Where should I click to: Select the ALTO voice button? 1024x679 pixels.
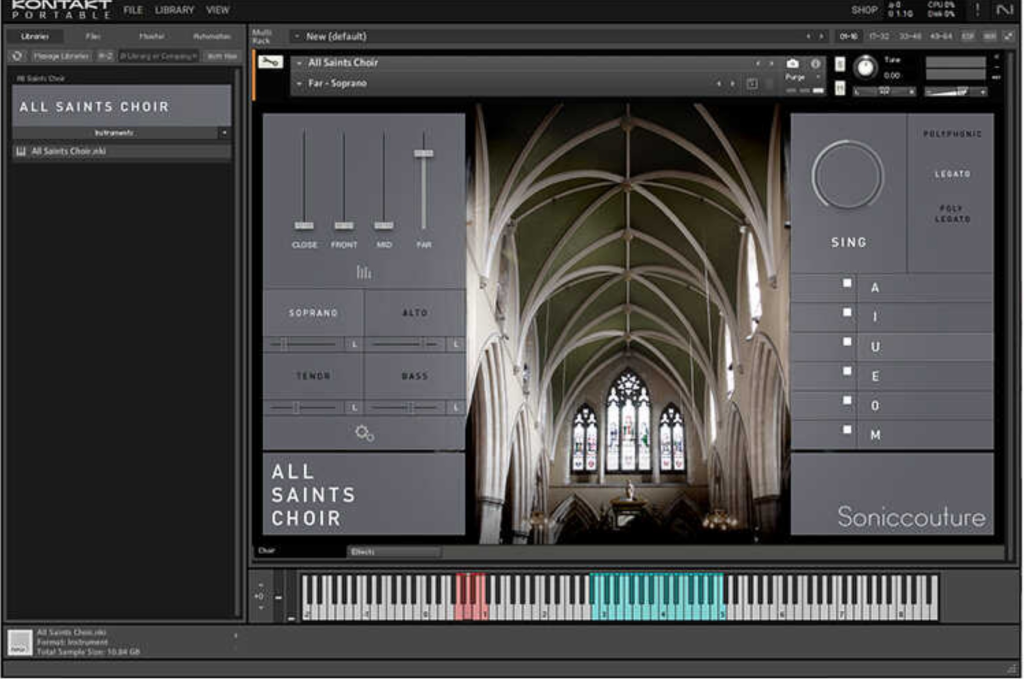coord(415,313)
